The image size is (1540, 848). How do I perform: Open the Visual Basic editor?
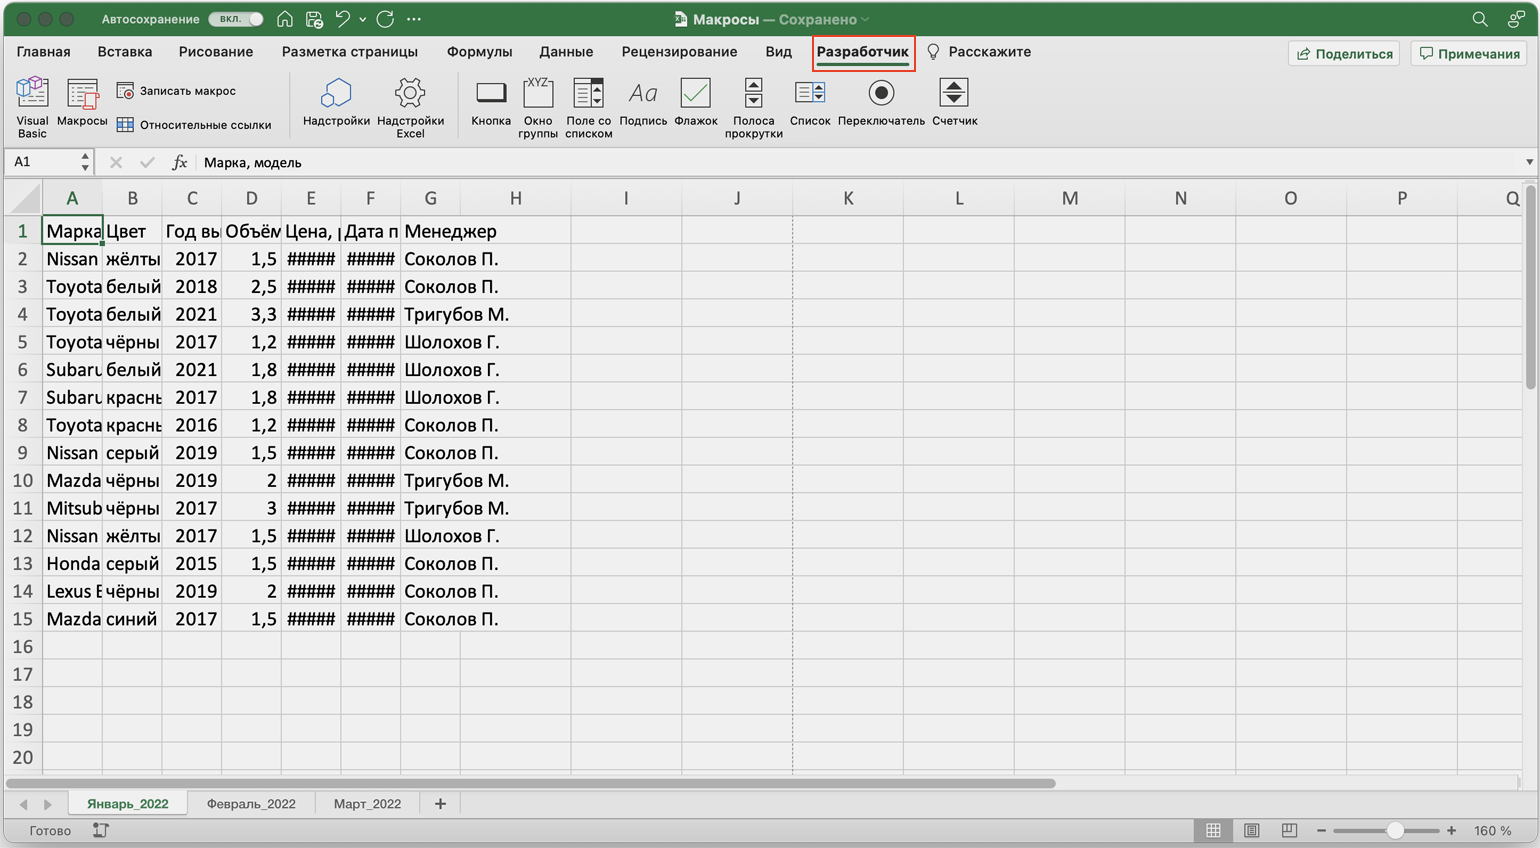(x=32, y=106)
